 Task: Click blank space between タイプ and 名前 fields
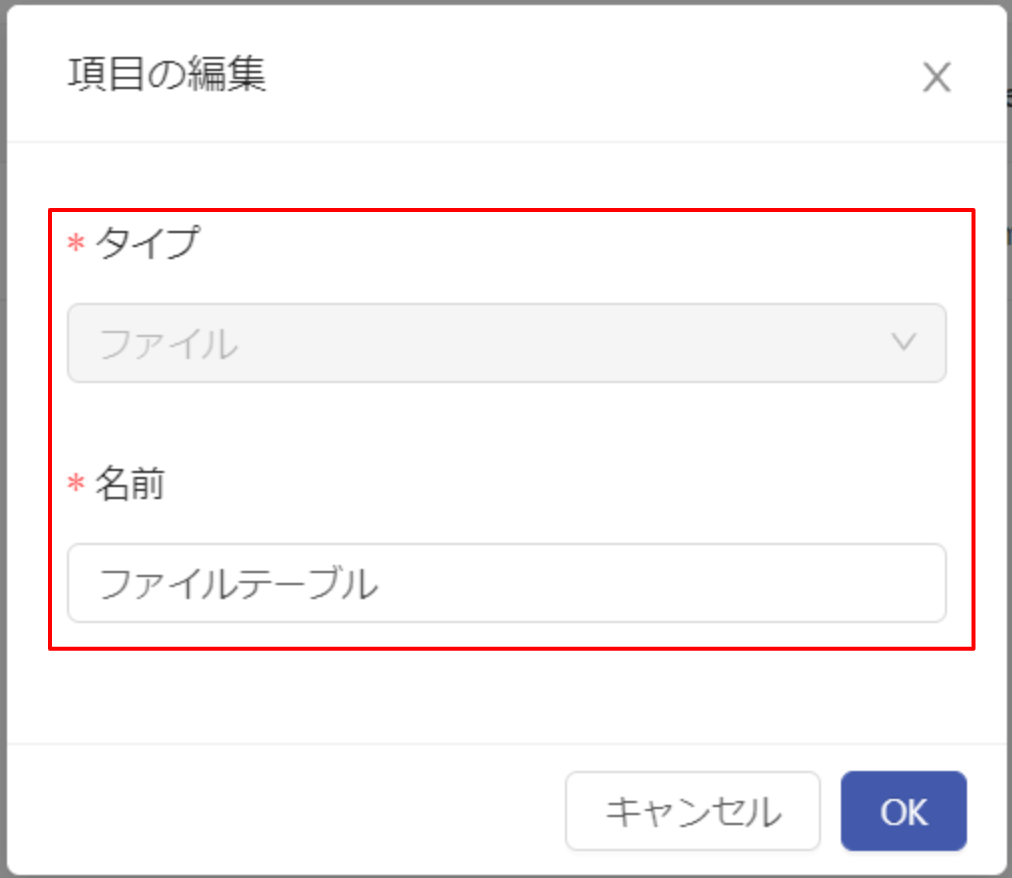[x=507, y=423]
